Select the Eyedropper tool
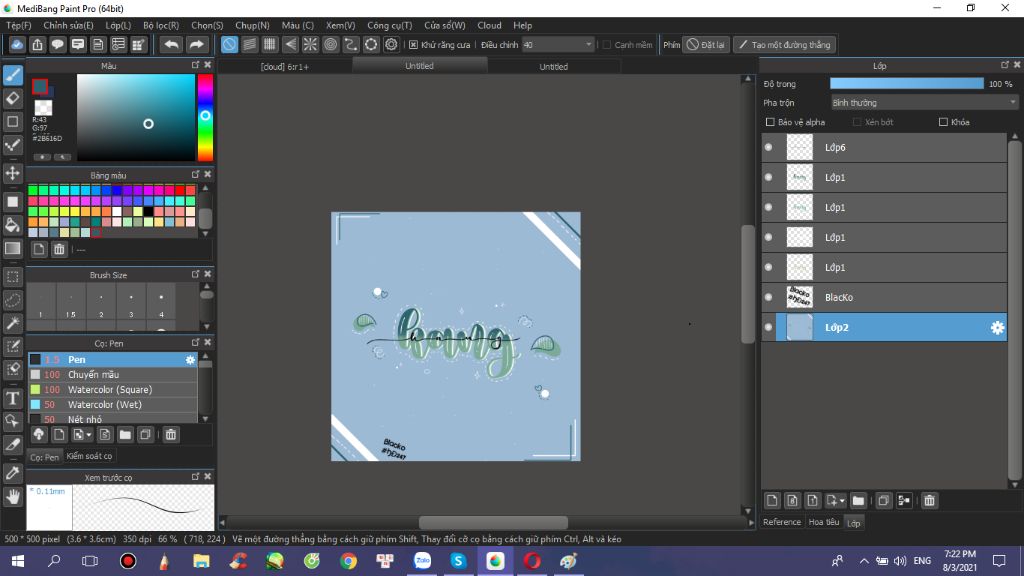The height and width of the screenshot is (576, 1024). pos(12,473)
